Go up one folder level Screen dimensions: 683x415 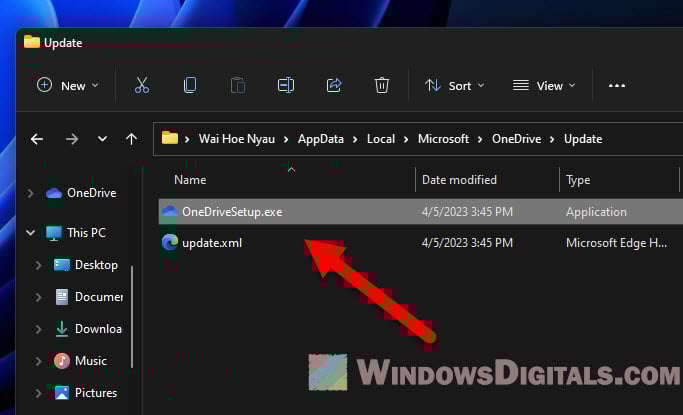131,139
